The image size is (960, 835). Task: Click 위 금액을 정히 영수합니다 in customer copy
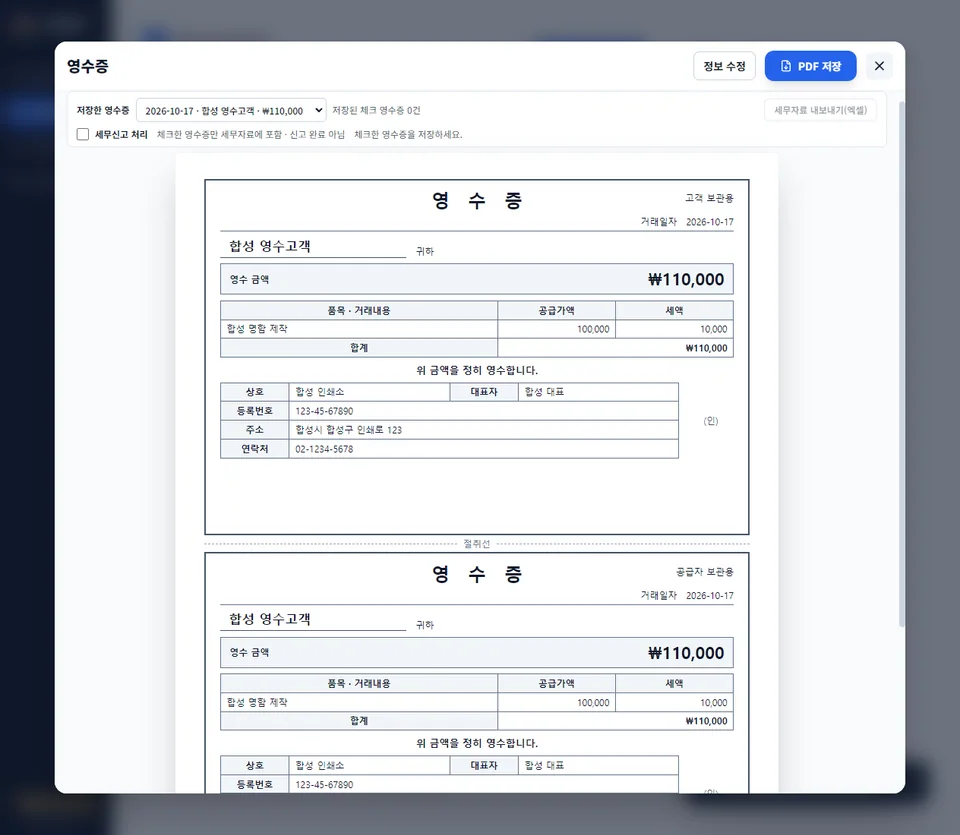click(477, 370)
